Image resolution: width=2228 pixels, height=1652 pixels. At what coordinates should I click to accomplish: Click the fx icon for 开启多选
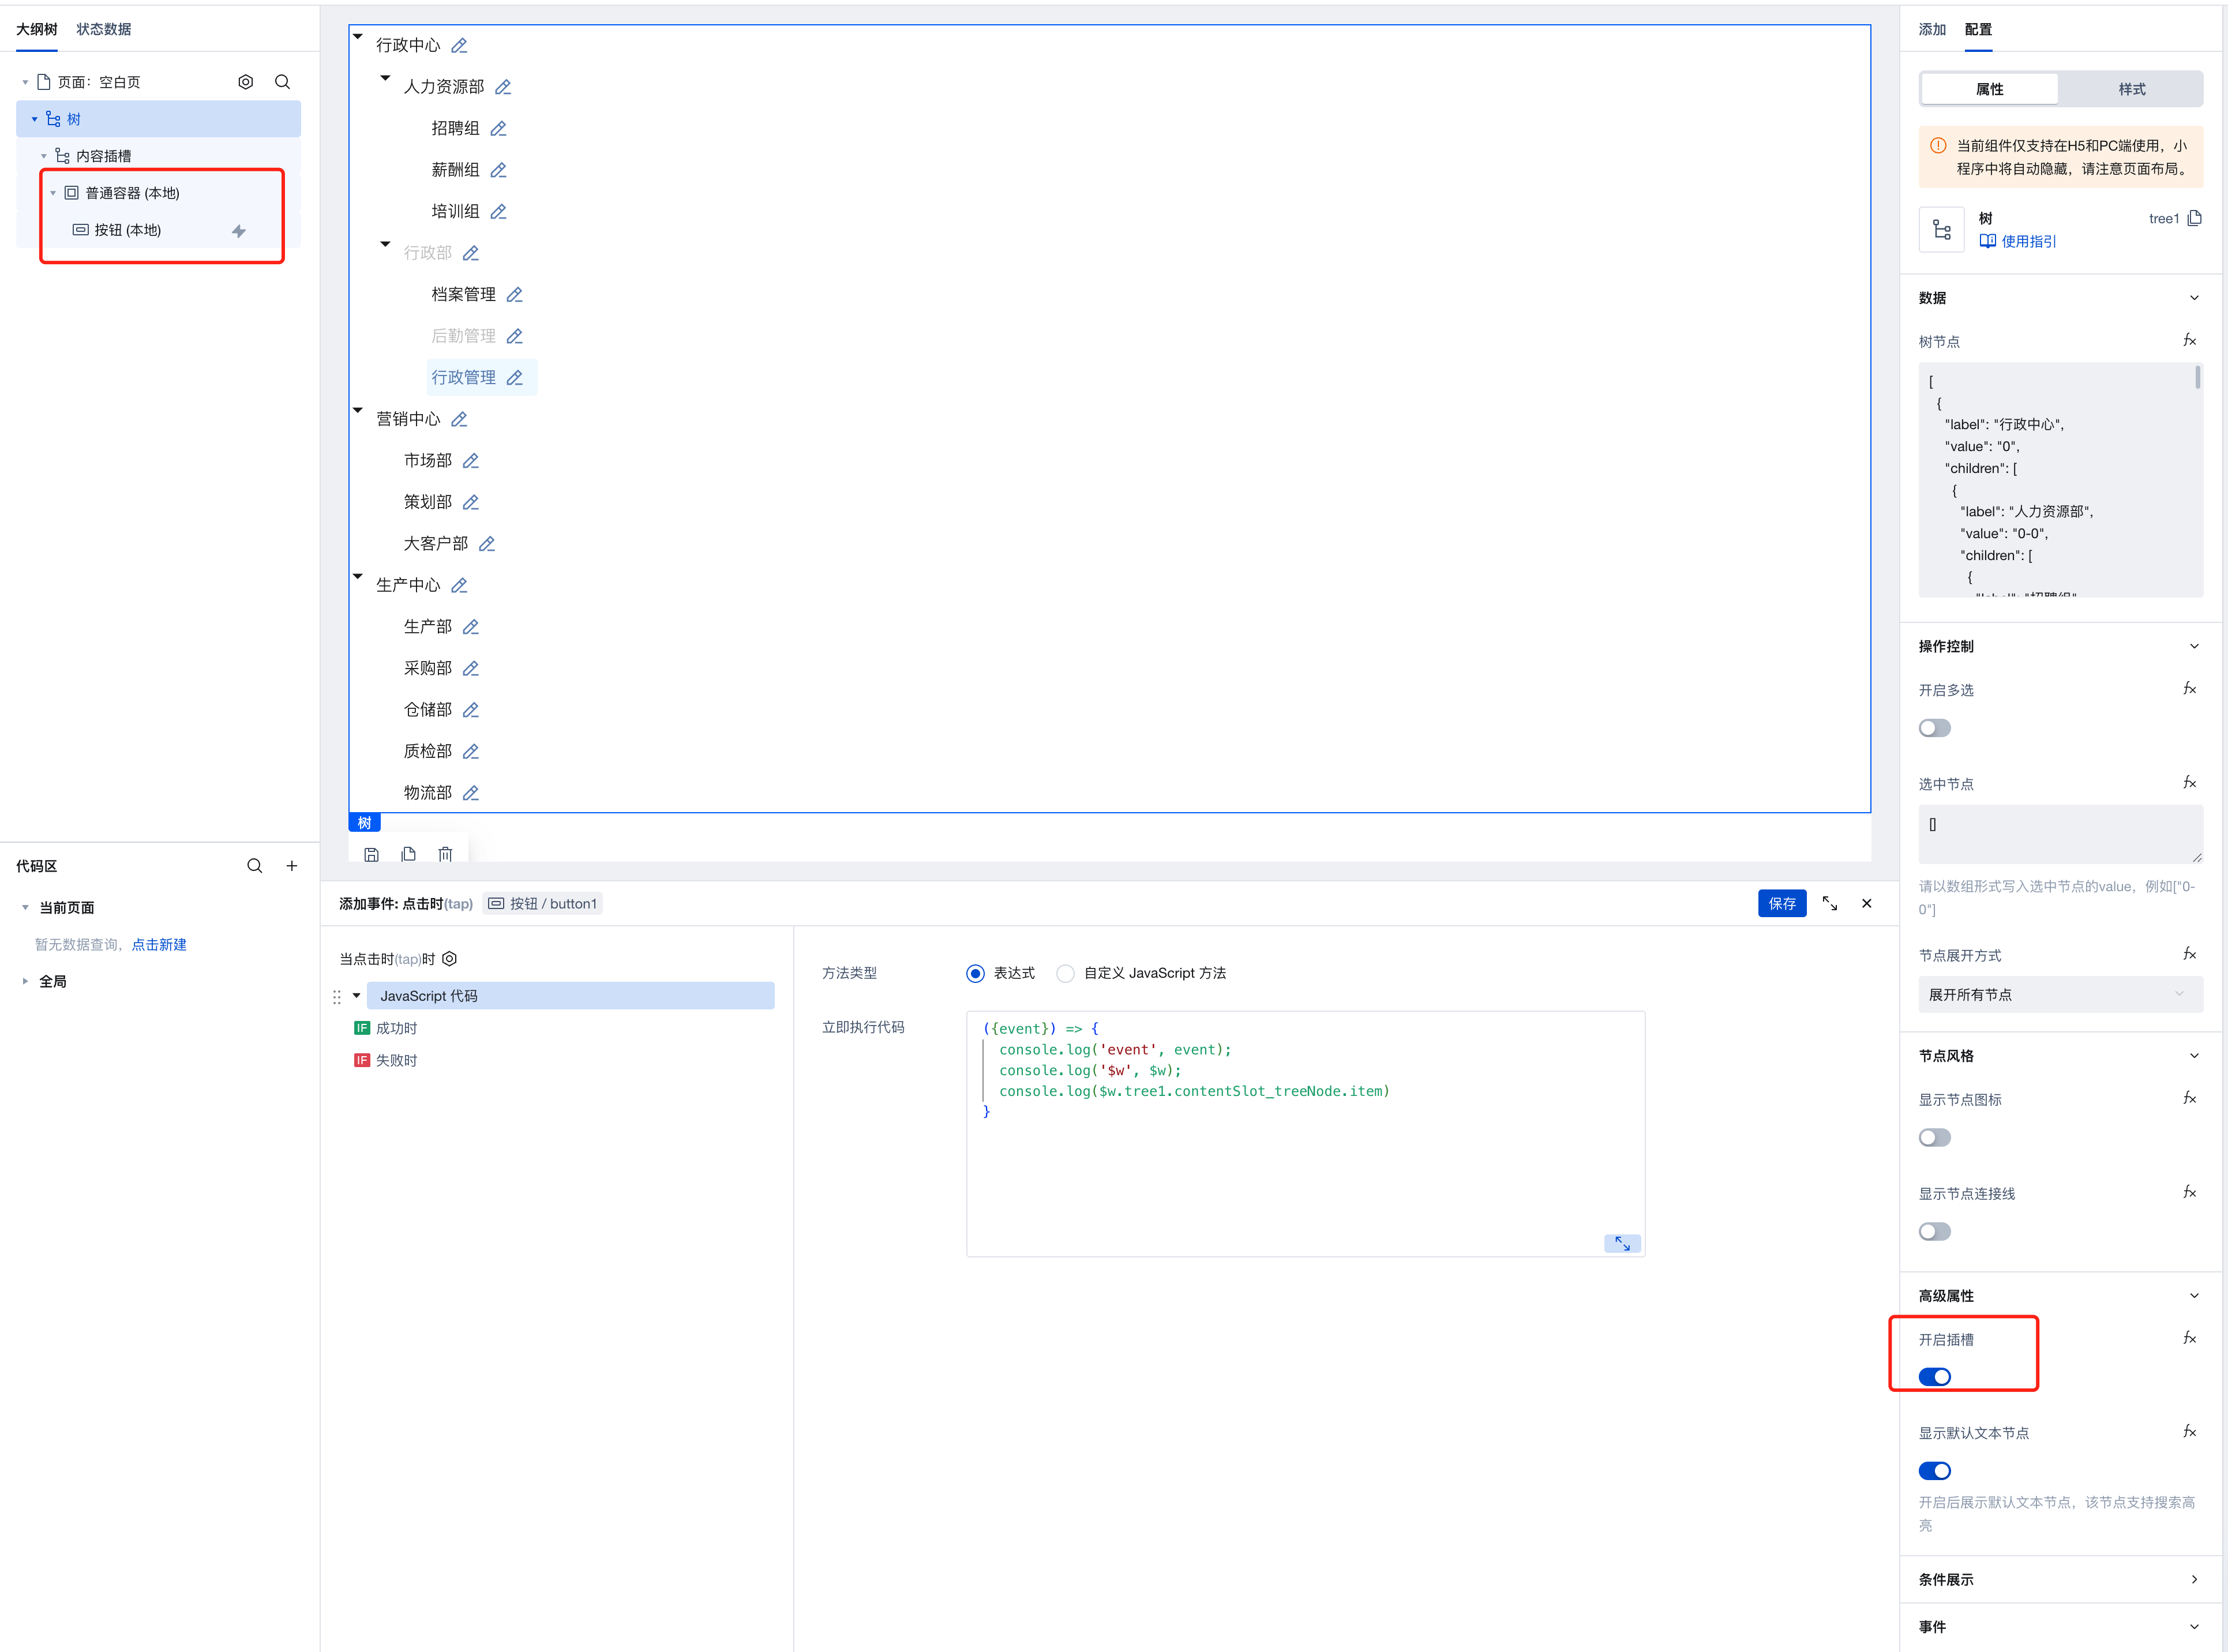(x=2189, y=689)
